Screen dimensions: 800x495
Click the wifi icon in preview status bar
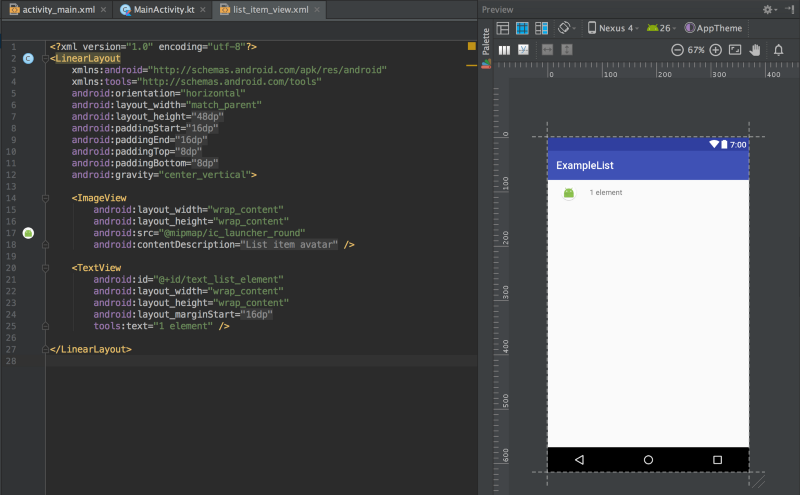coord(714,144)
